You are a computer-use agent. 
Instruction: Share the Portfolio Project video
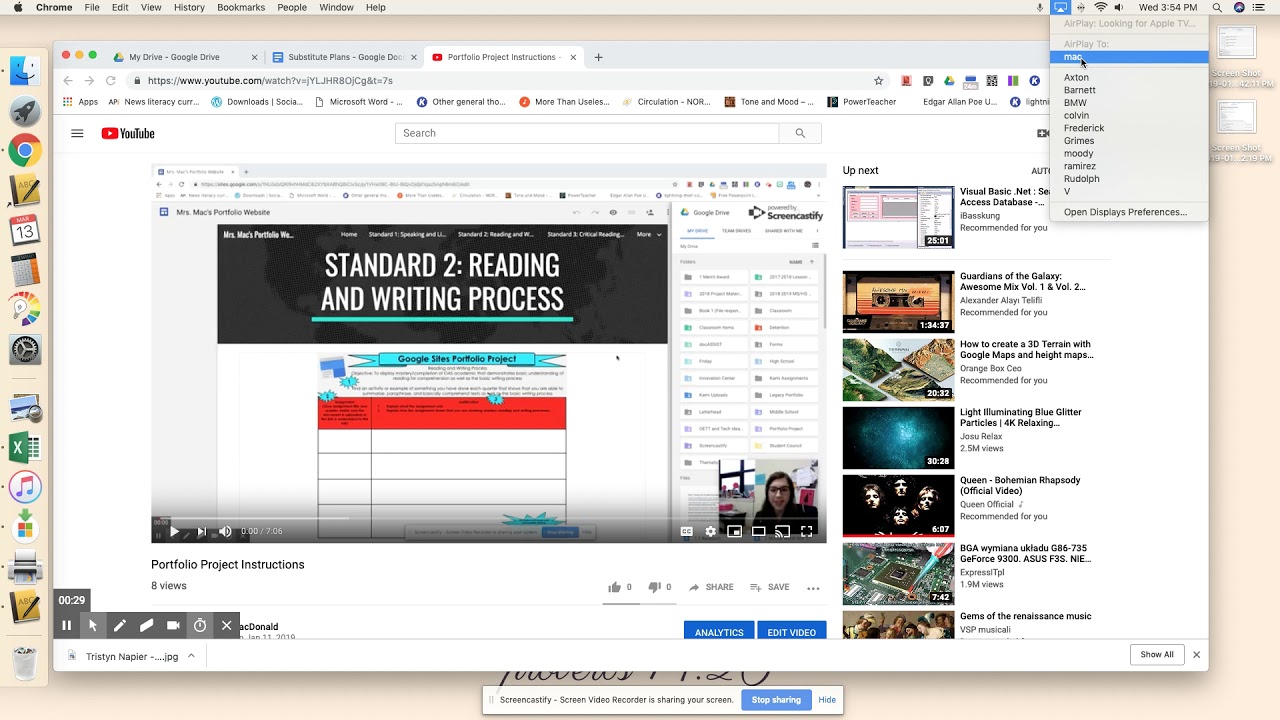(711, 587)
